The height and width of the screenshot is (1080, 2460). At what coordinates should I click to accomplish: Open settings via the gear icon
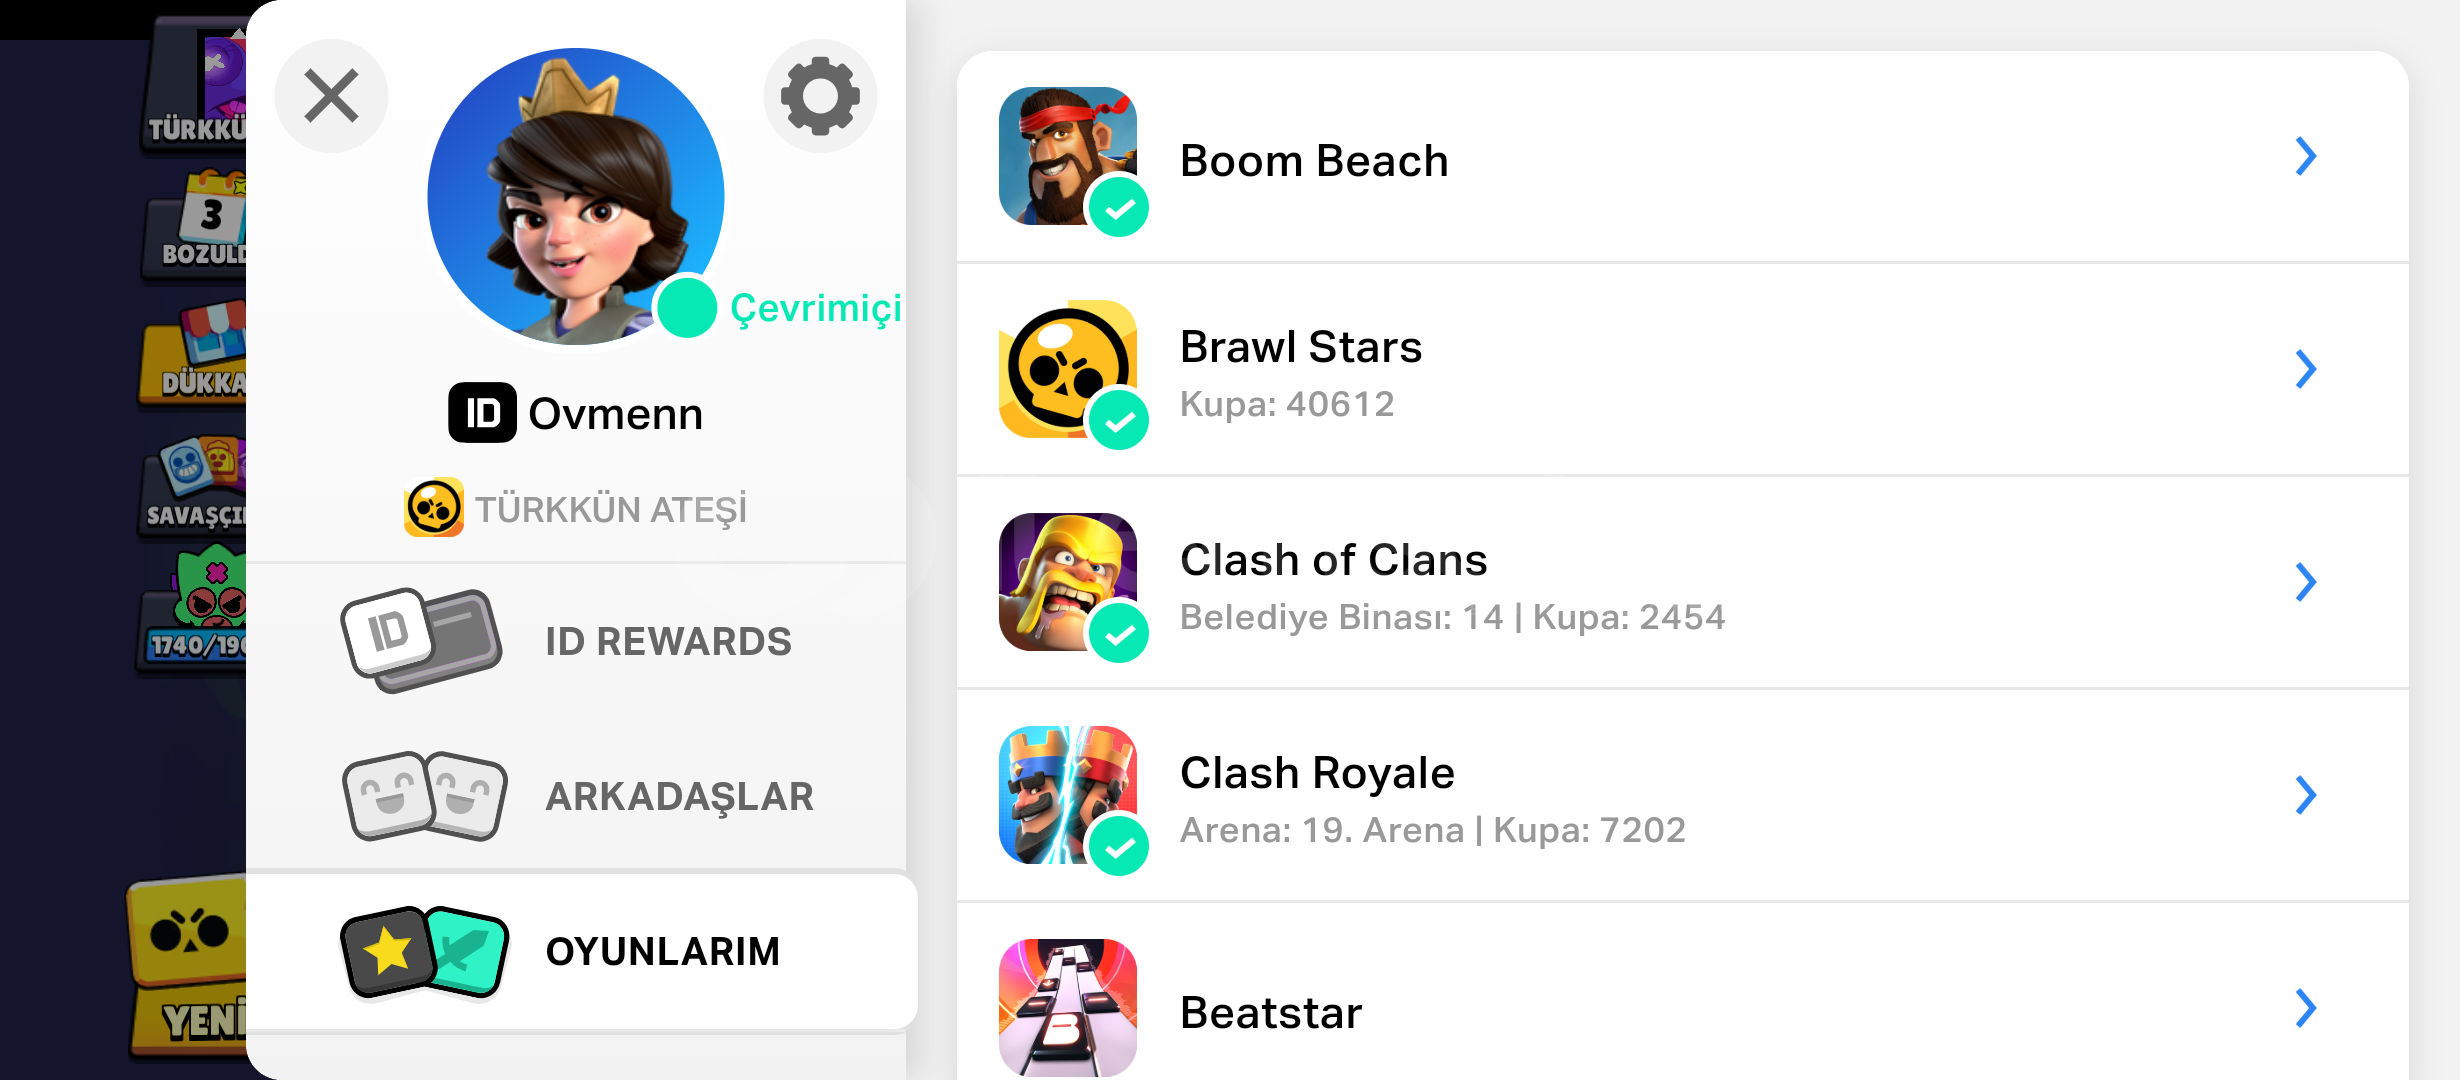[820, 96]
